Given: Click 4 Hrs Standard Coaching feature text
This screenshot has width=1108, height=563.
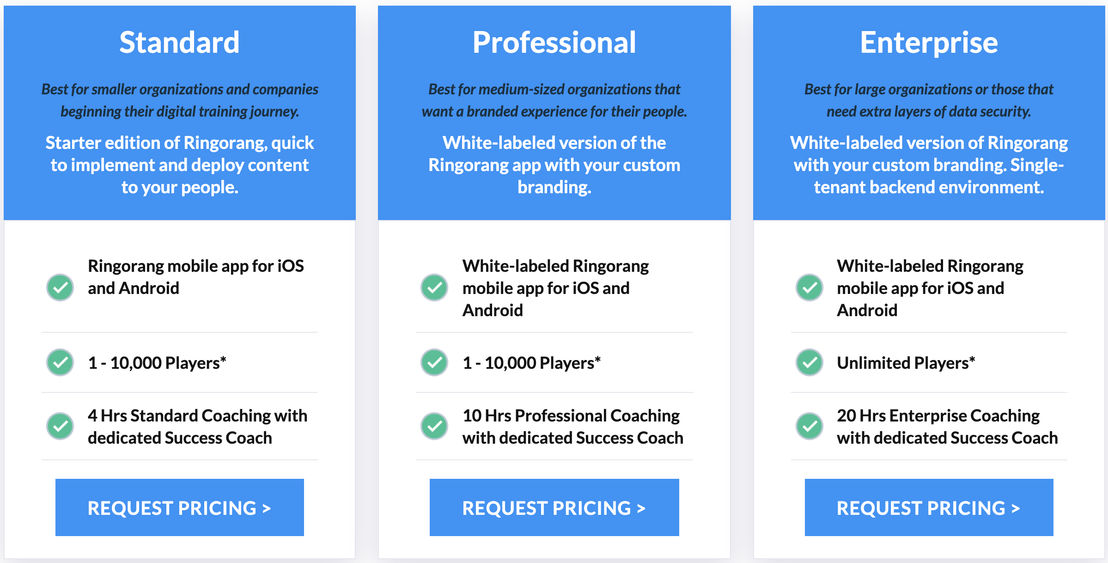Looking at the screenshot, I should click(x=197, y=426).
